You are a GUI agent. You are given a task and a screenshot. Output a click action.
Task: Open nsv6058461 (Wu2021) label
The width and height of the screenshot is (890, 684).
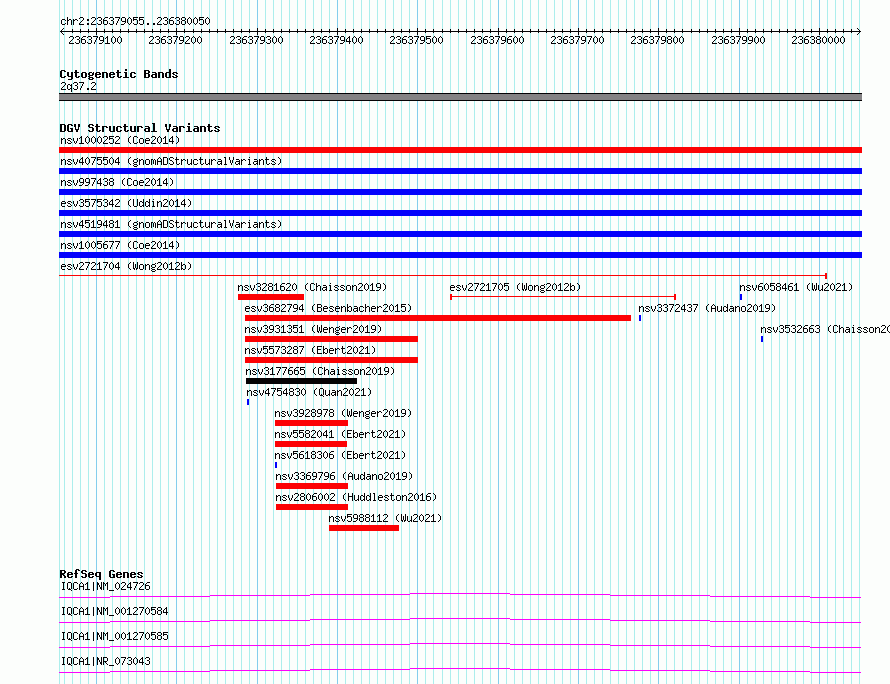(x=796, y=287)
